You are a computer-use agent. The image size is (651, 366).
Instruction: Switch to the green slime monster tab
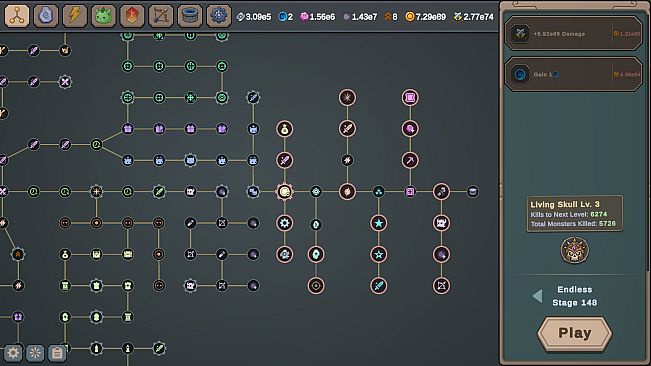(103, 16)
